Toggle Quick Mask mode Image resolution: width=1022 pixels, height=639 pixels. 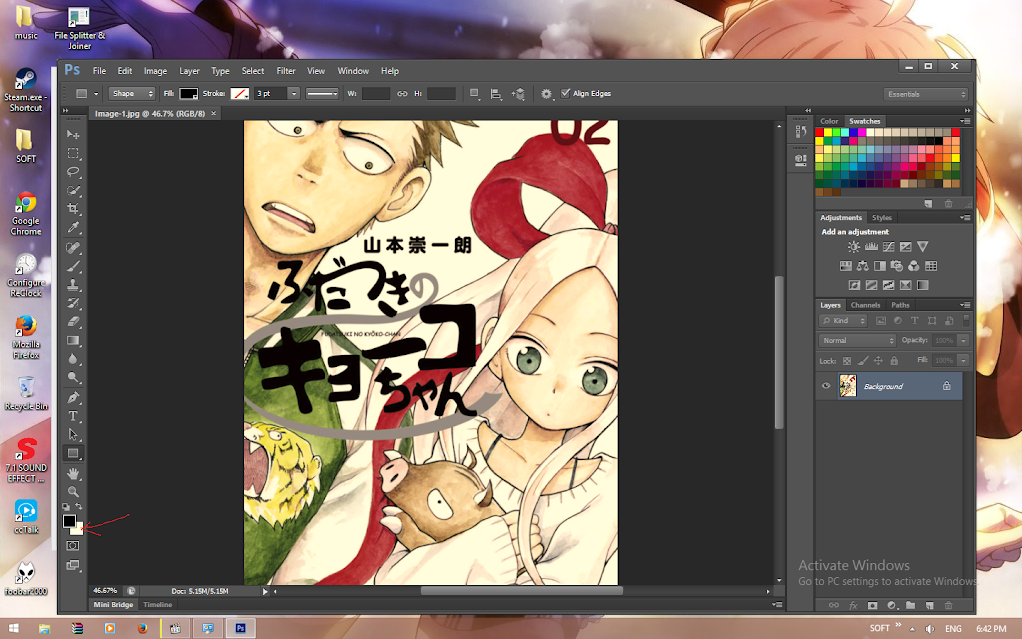[x=73, y=546]
